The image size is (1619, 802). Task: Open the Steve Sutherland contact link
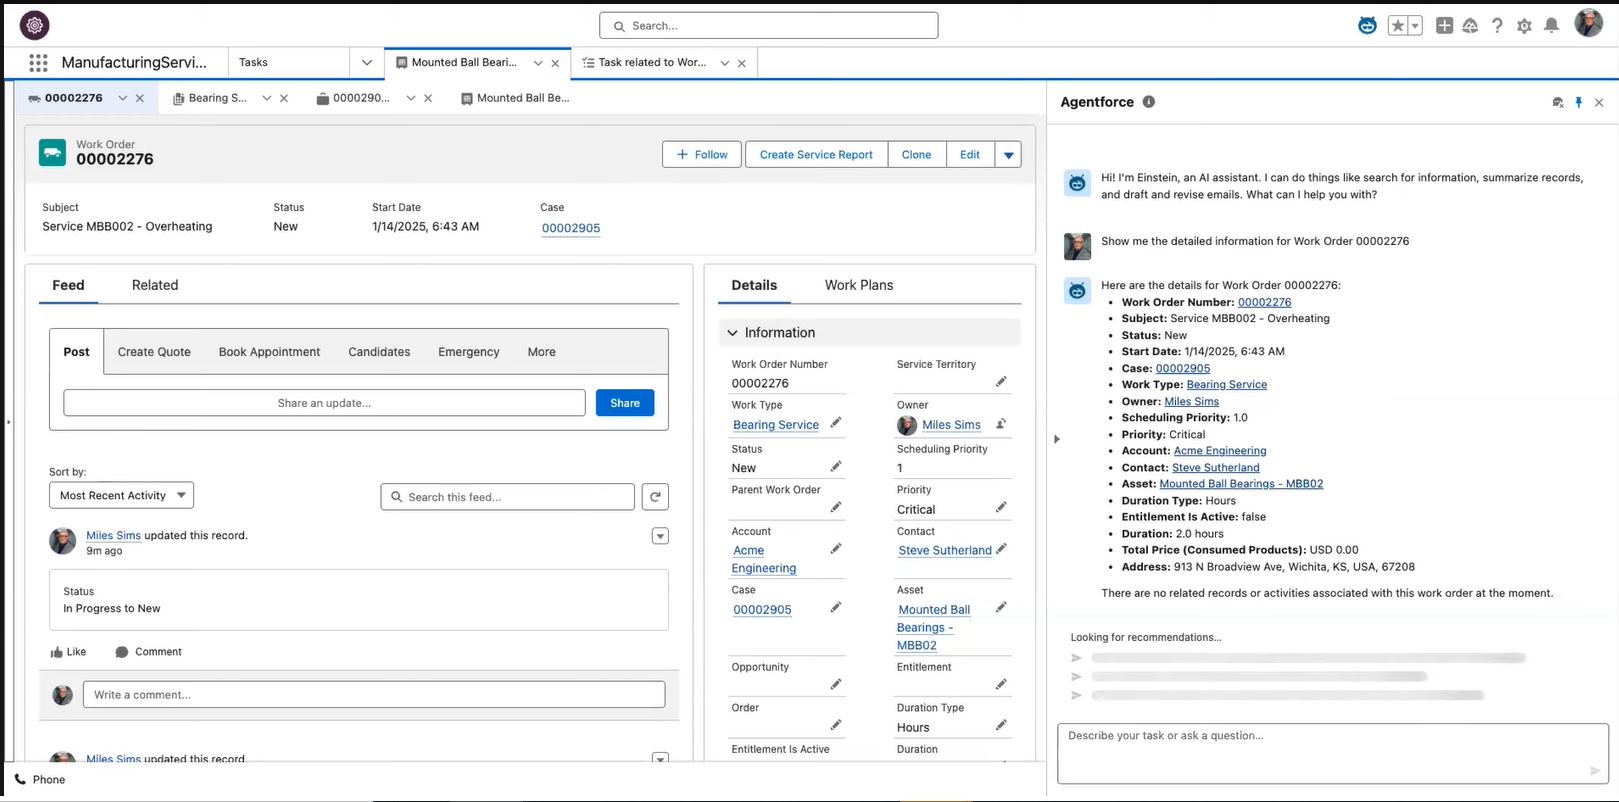tap(944, 551)
